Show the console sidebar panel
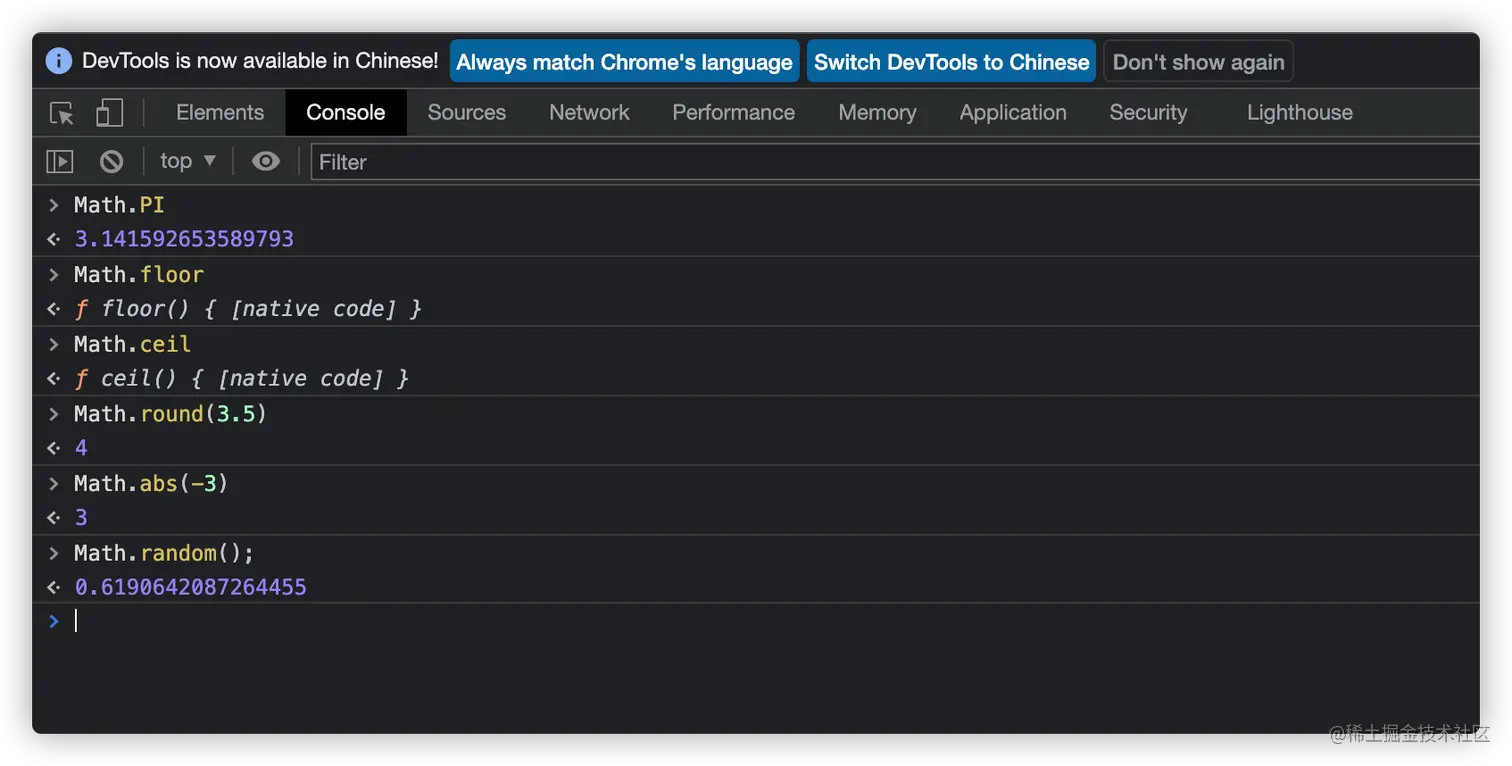1512x766 pixels. [x=60, y=161]
